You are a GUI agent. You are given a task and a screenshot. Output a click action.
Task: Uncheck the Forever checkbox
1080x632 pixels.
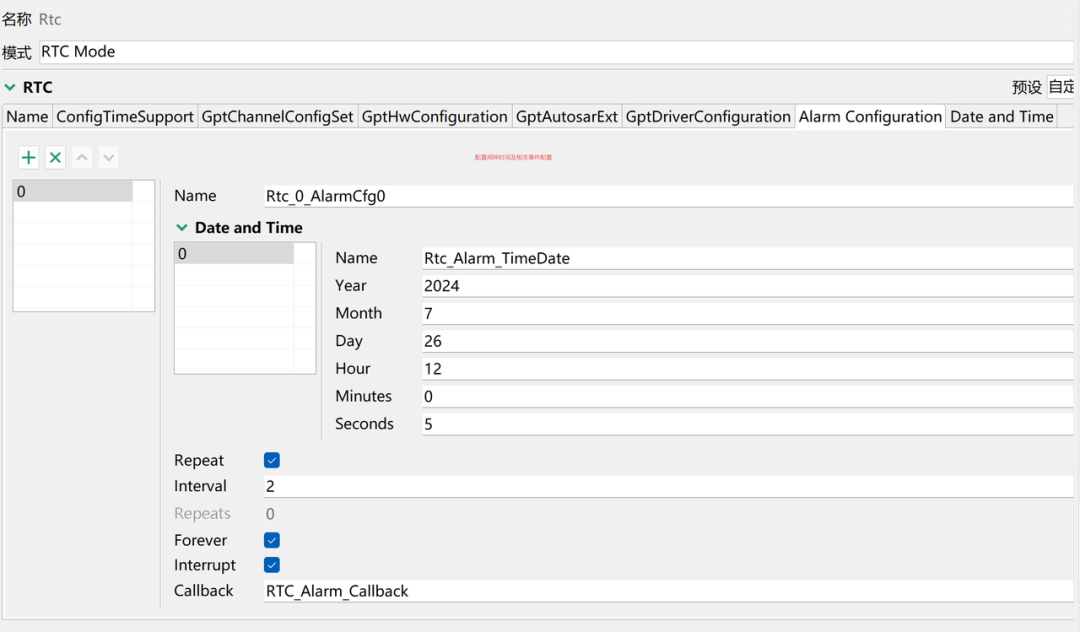coord(272,540)
